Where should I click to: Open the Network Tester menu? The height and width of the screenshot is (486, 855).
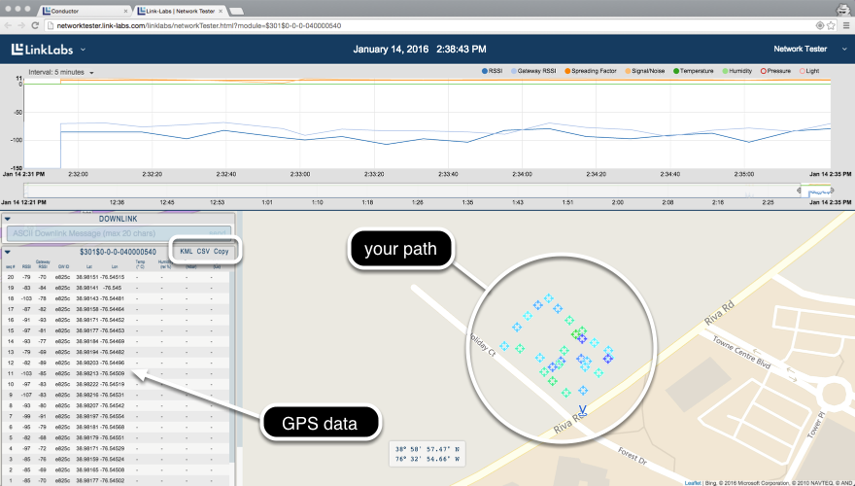tap(800, 48)
